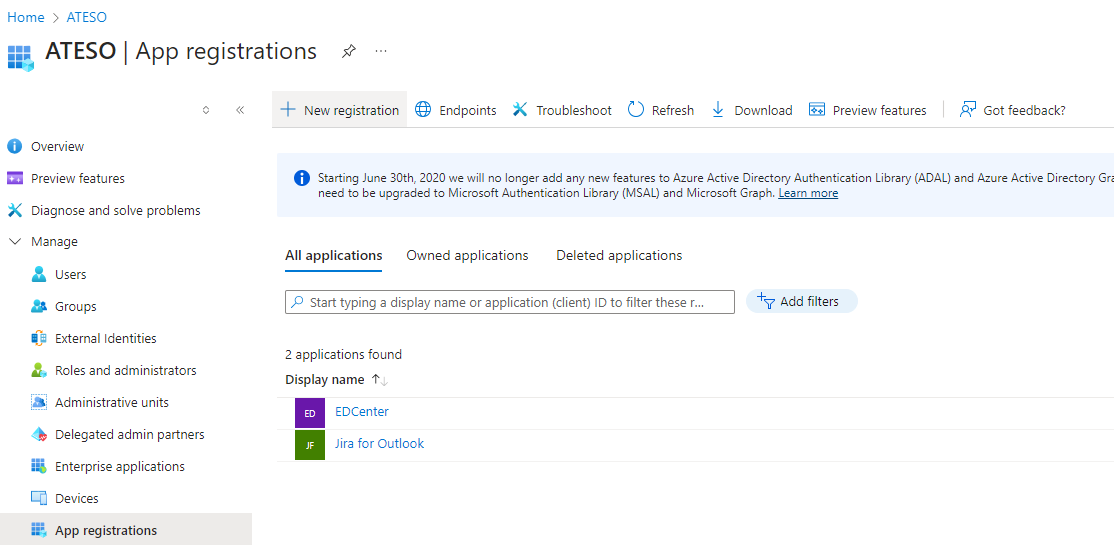Click the Add filters button

pyautogui.click(x=801, y=301)
